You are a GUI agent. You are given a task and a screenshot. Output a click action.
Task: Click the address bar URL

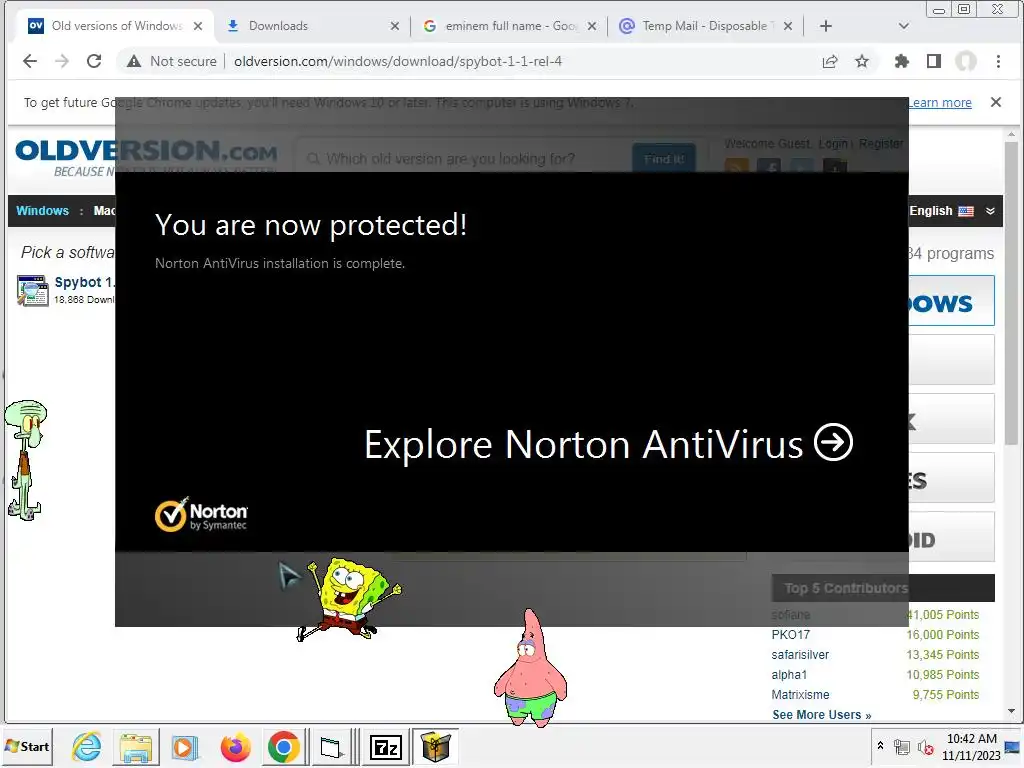coord(398,61)
